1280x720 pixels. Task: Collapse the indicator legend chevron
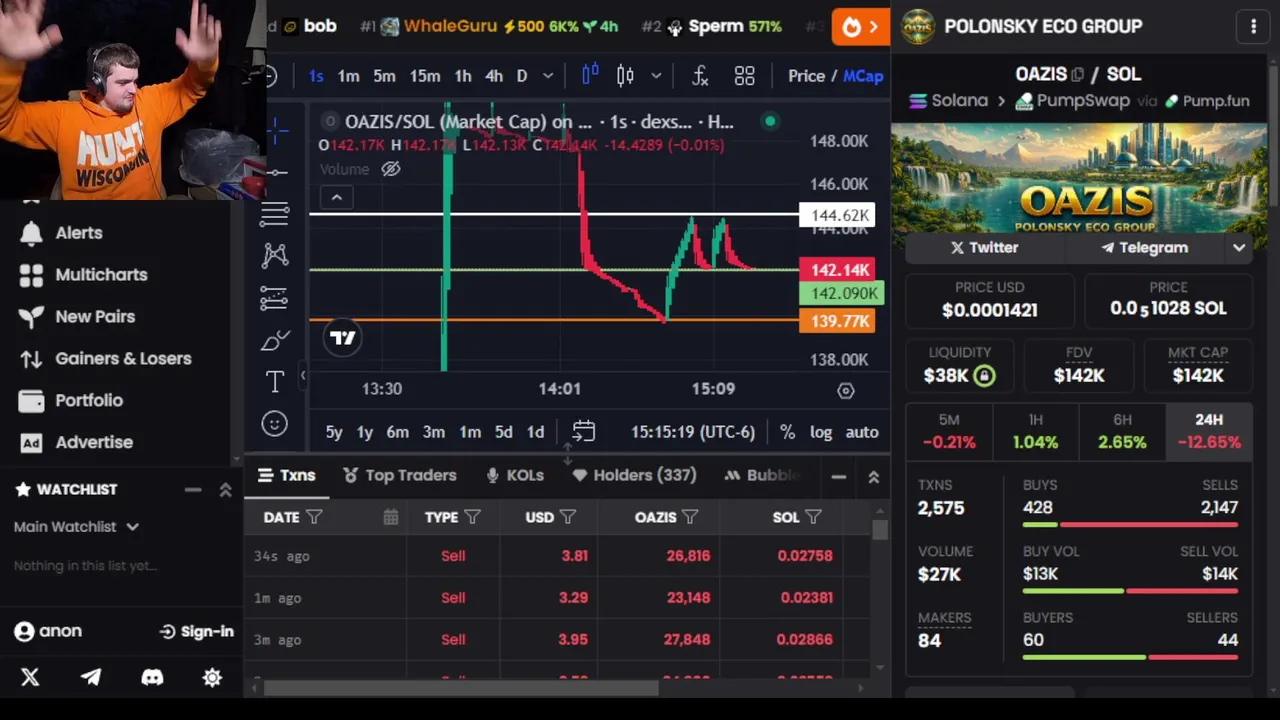click(x=337, y=198)
